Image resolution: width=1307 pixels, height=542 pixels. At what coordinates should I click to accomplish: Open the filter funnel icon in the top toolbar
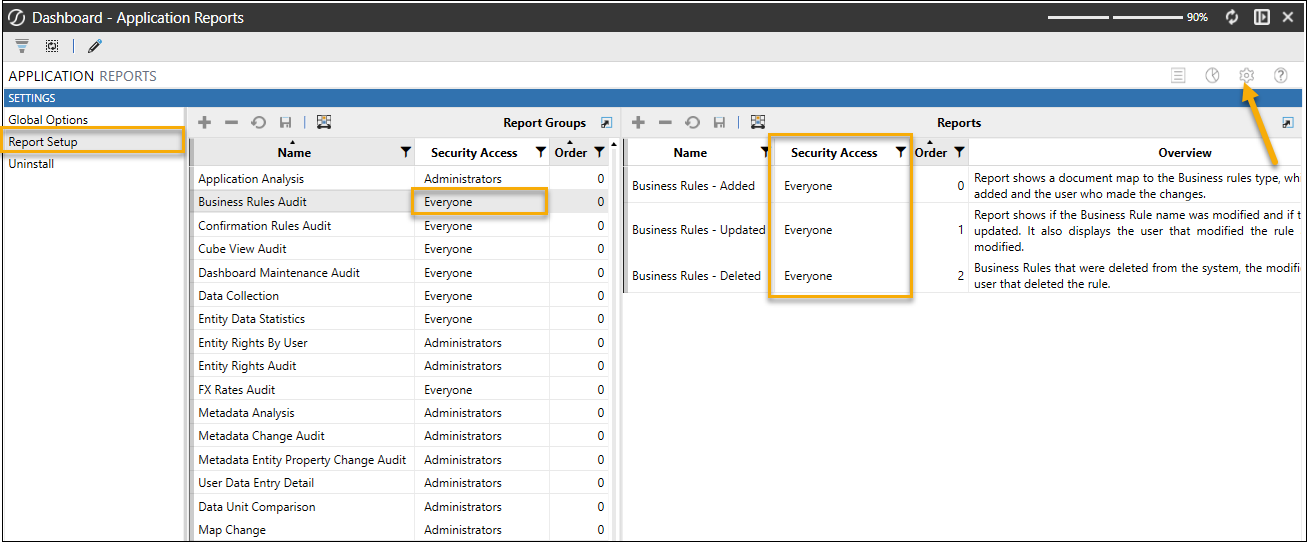[x=22, y=46]
